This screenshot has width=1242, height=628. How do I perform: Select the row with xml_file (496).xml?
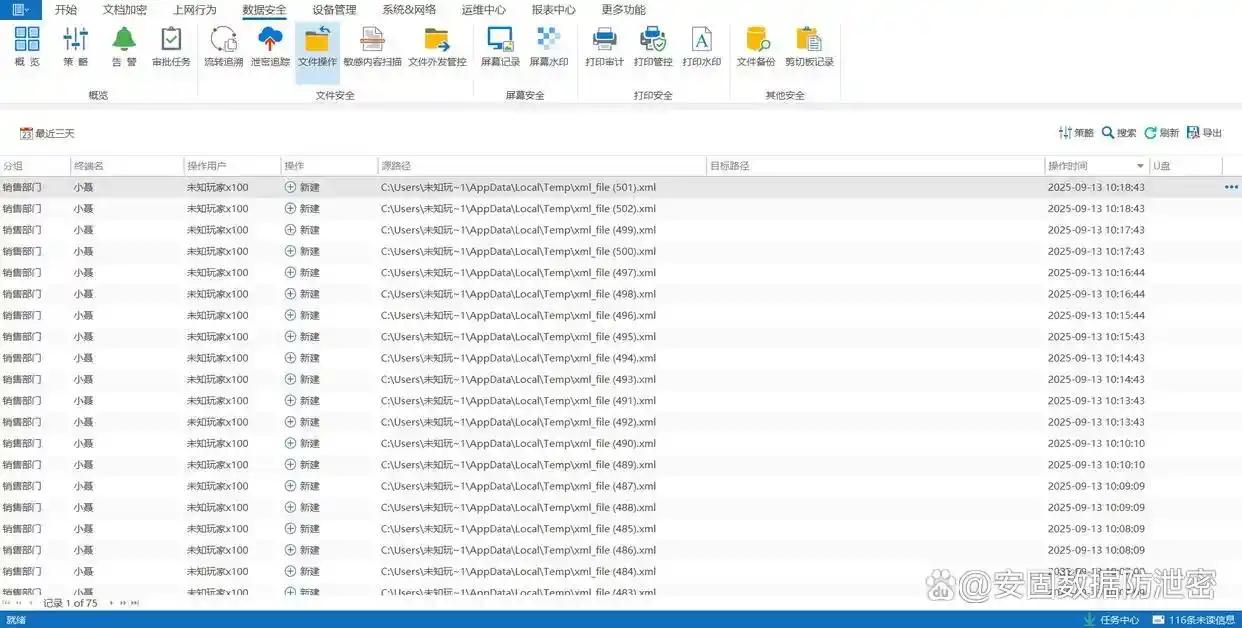(621, 315)
